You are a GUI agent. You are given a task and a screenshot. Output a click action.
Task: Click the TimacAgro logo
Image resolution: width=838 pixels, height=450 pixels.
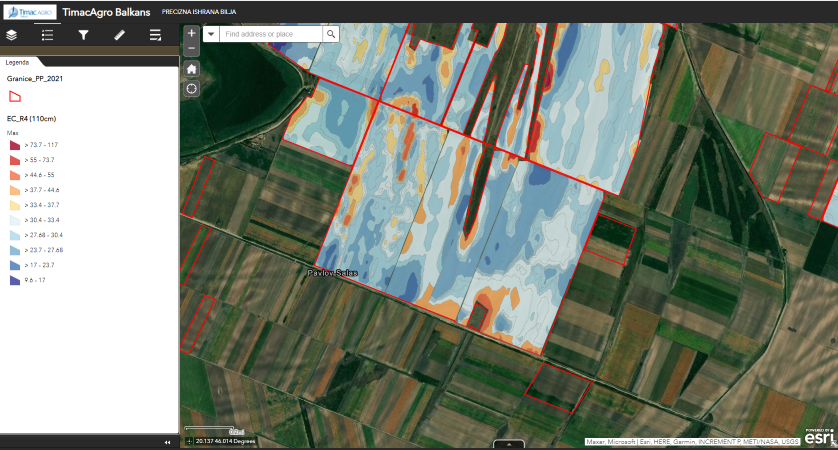(28, 13)
